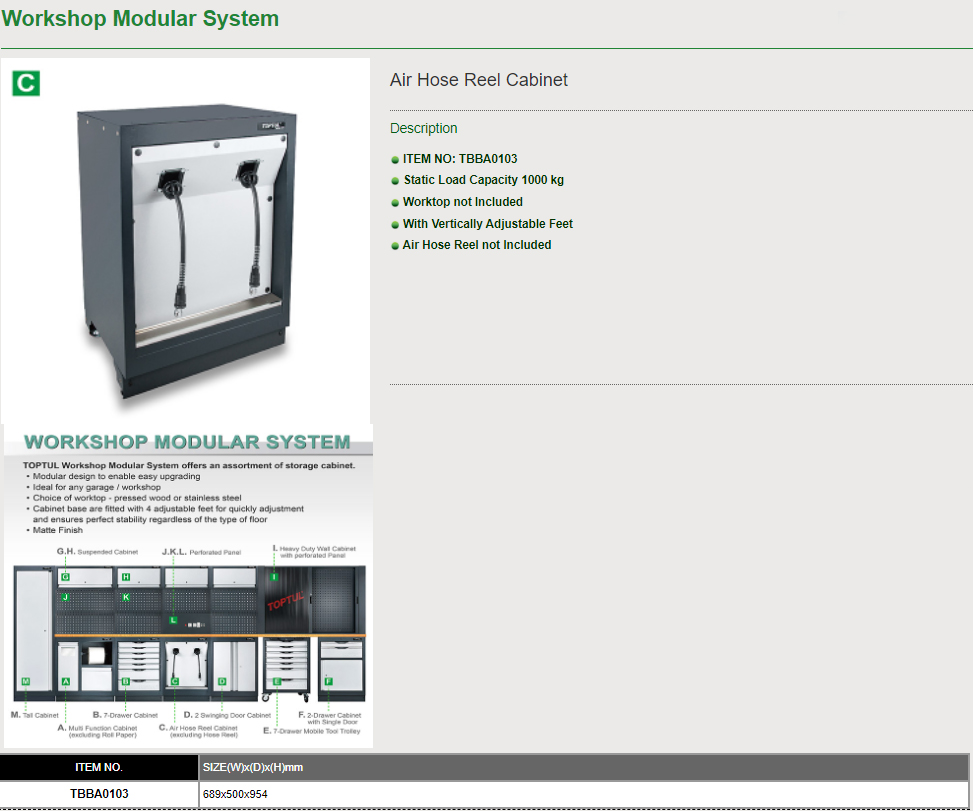Viewport: 973px width, 811px height.
Task: Click the green C marker on hose reel cabinet
Action: point(175,681)
